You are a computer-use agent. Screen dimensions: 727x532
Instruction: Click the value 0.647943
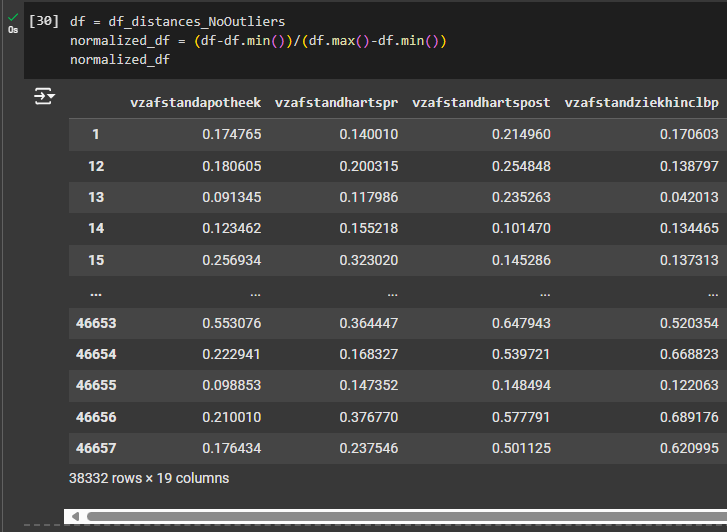pyautogui.click(x=521, y=323)
